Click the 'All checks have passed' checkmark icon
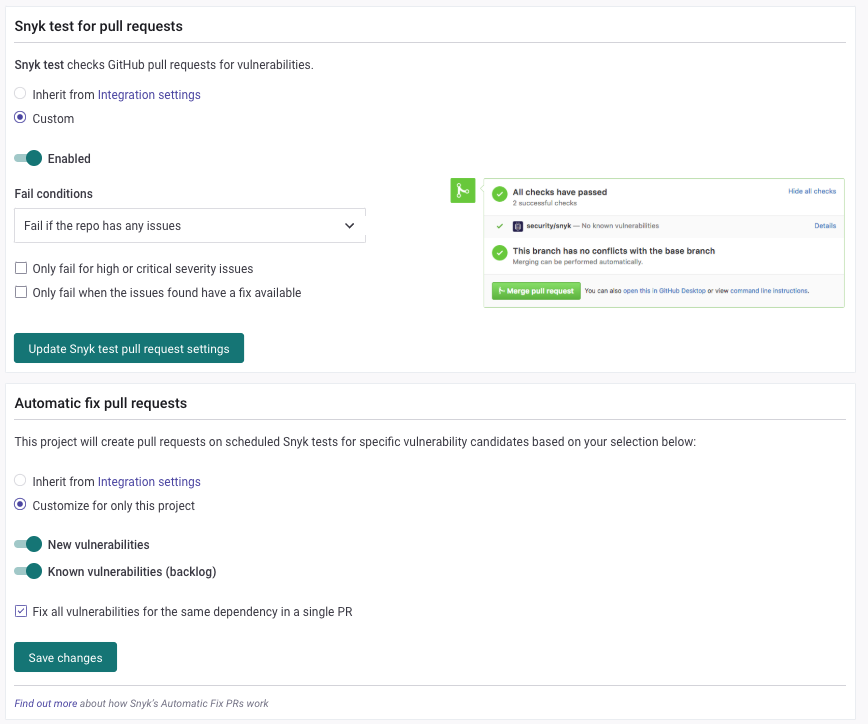Viewport: 868px width, 724px height. tap(499, 195)
